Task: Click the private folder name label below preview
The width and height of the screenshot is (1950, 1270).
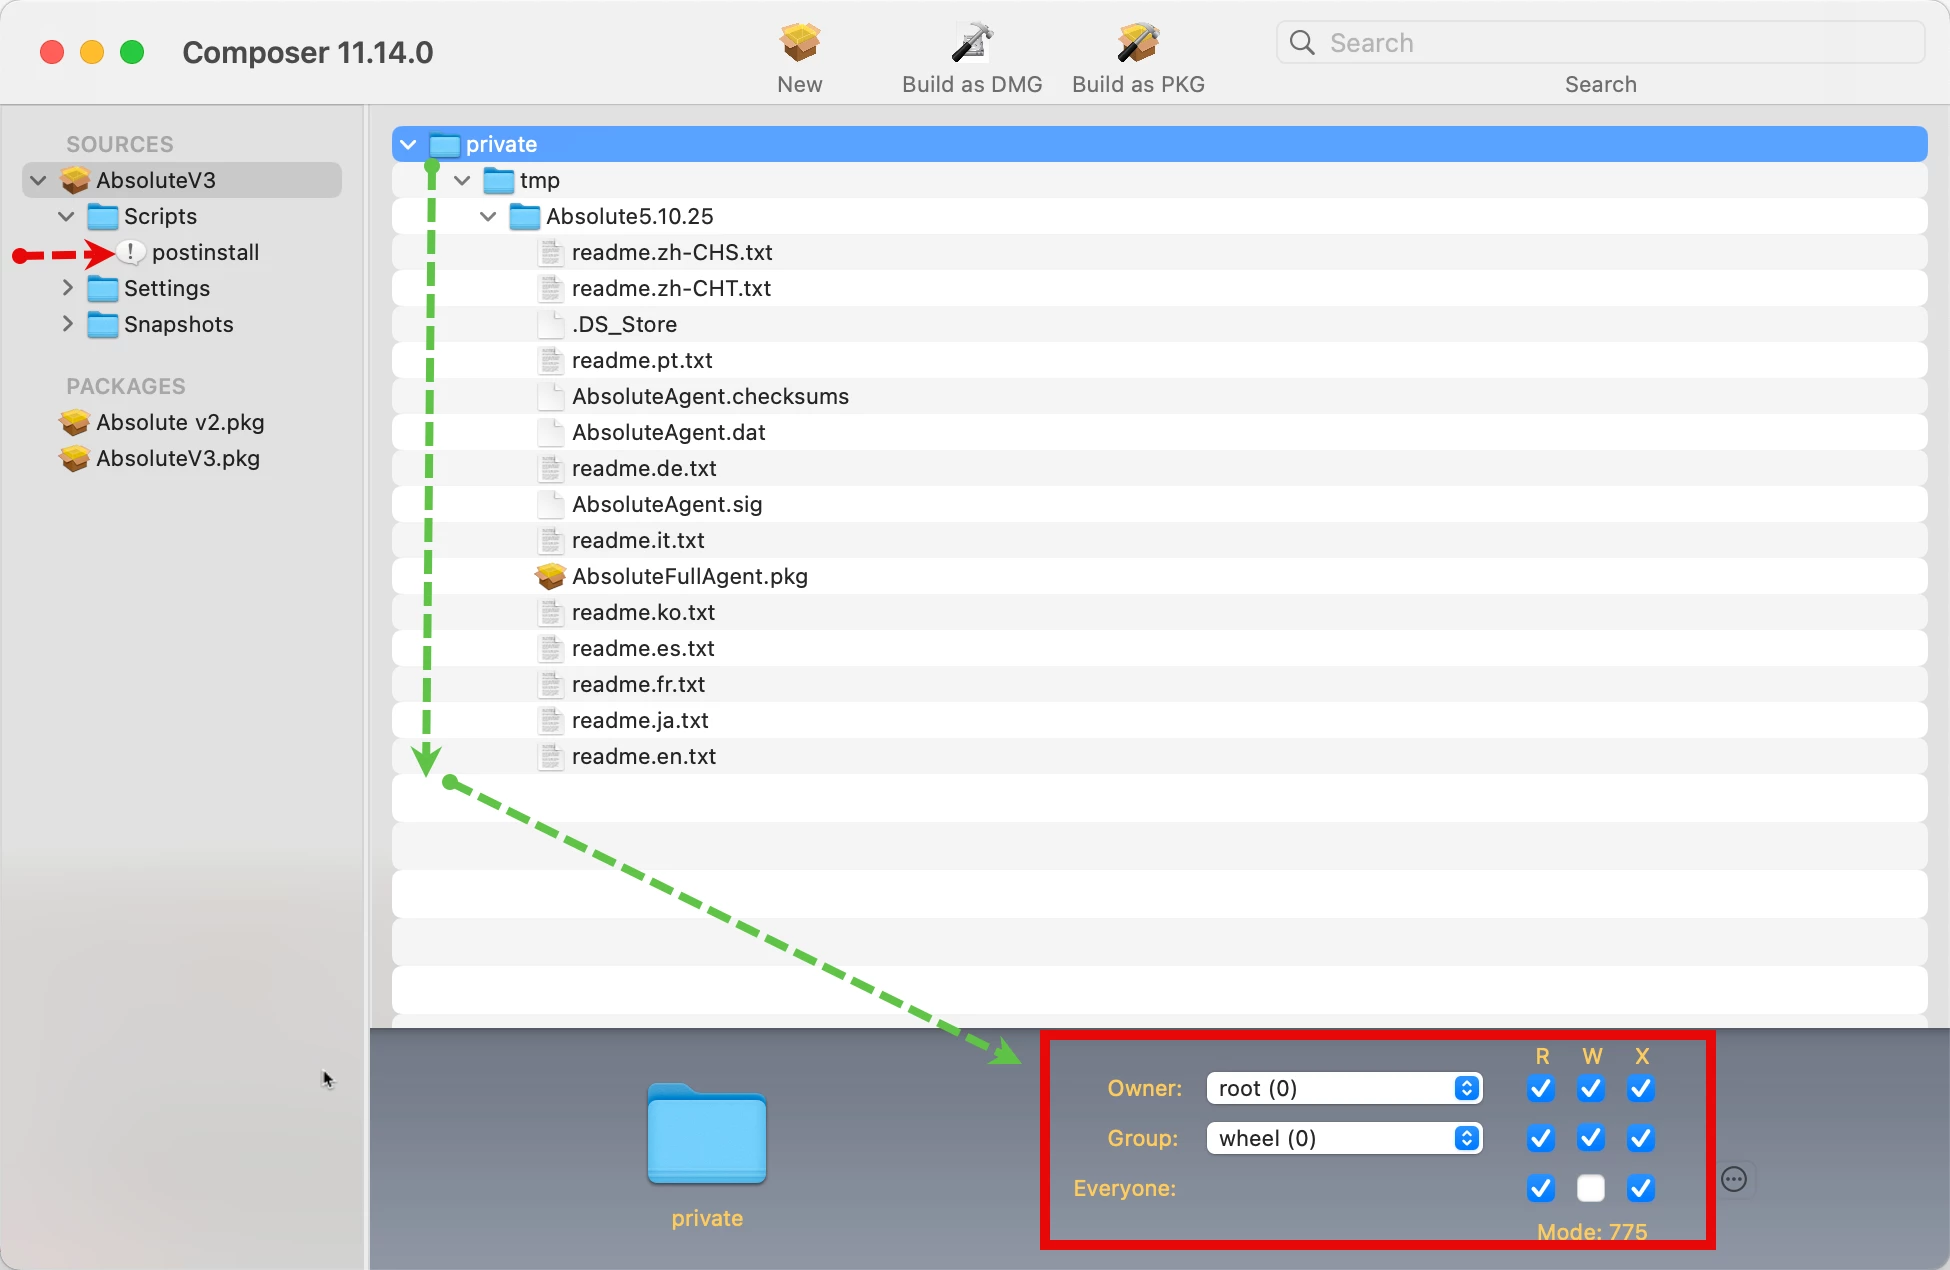Action: point(707,1218)
